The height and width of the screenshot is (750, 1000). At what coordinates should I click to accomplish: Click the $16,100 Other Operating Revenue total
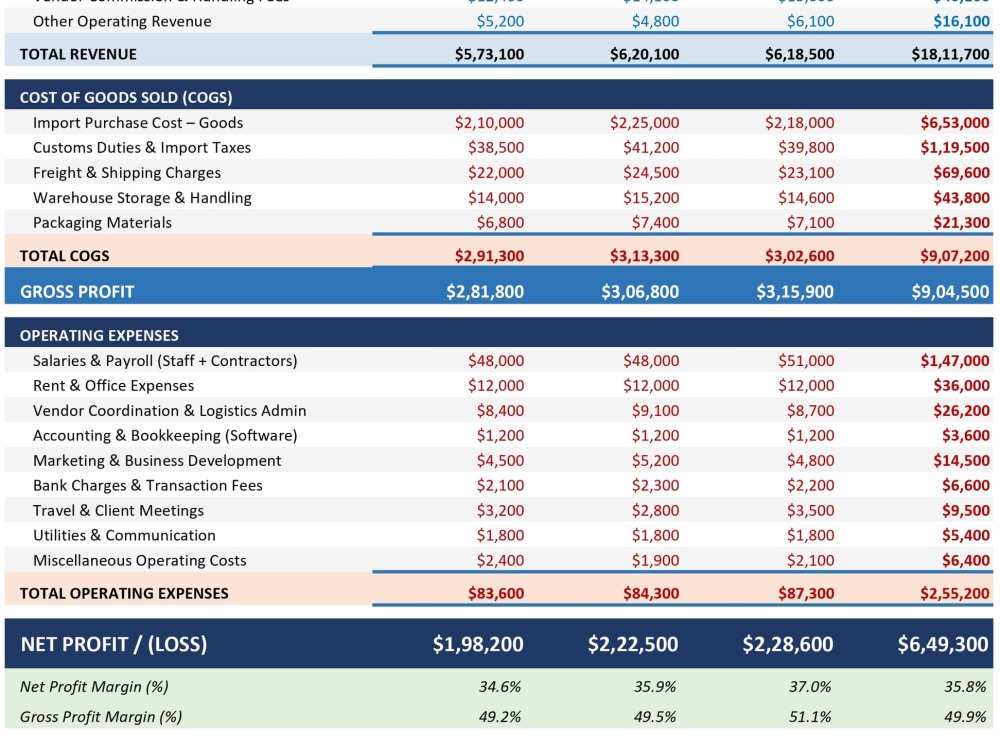pyautogui.click(x=961, y=21)
